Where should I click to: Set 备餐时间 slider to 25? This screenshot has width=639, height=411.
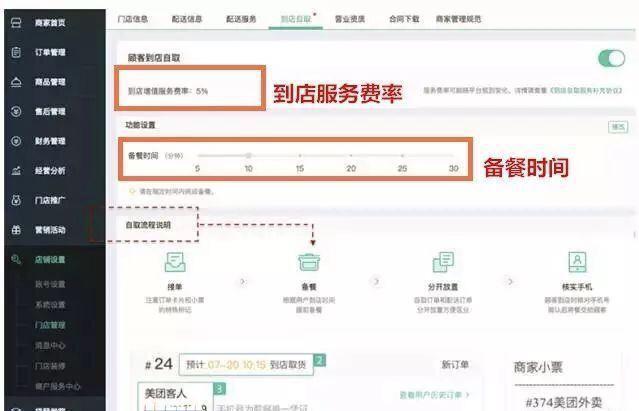[402, 155]
